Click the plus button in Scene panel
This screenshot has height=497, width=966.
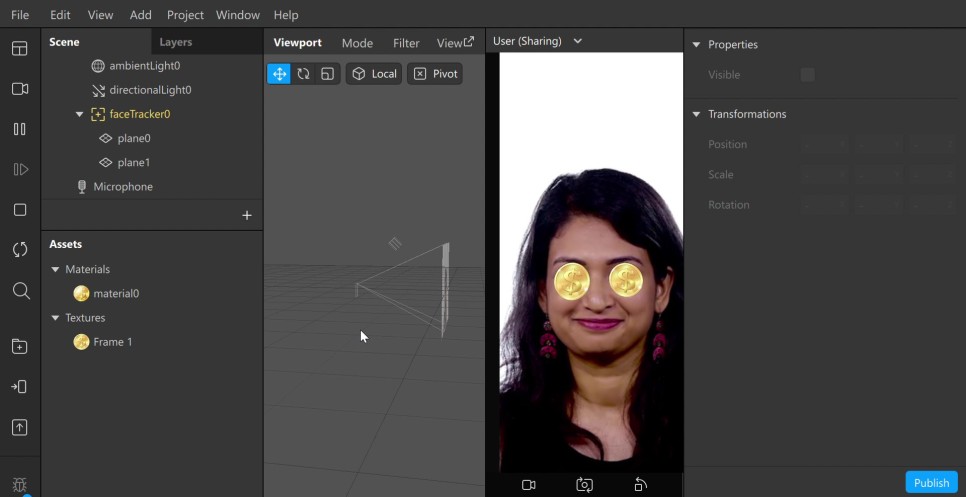247,216
